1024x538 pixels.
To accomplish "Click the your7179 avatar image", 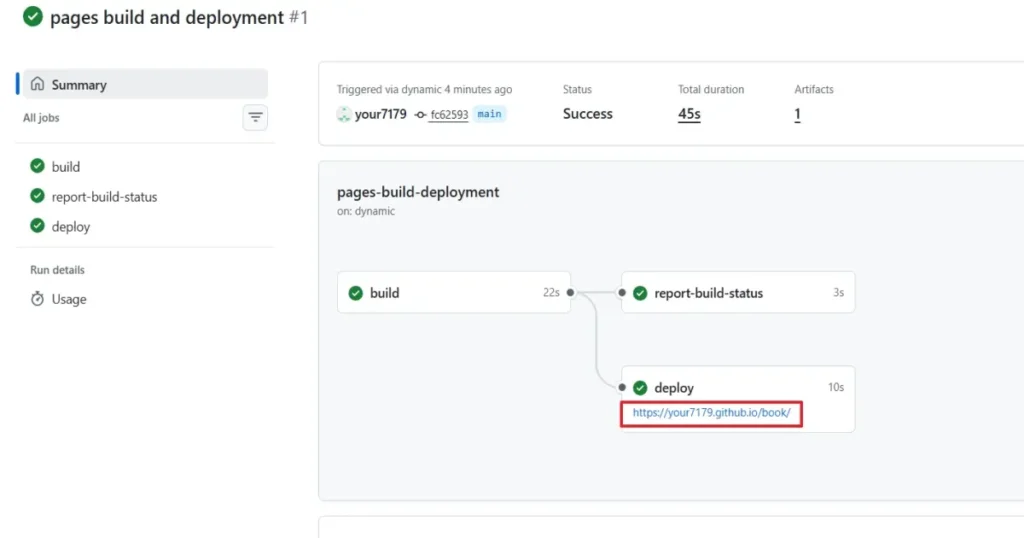I will 344,114.
